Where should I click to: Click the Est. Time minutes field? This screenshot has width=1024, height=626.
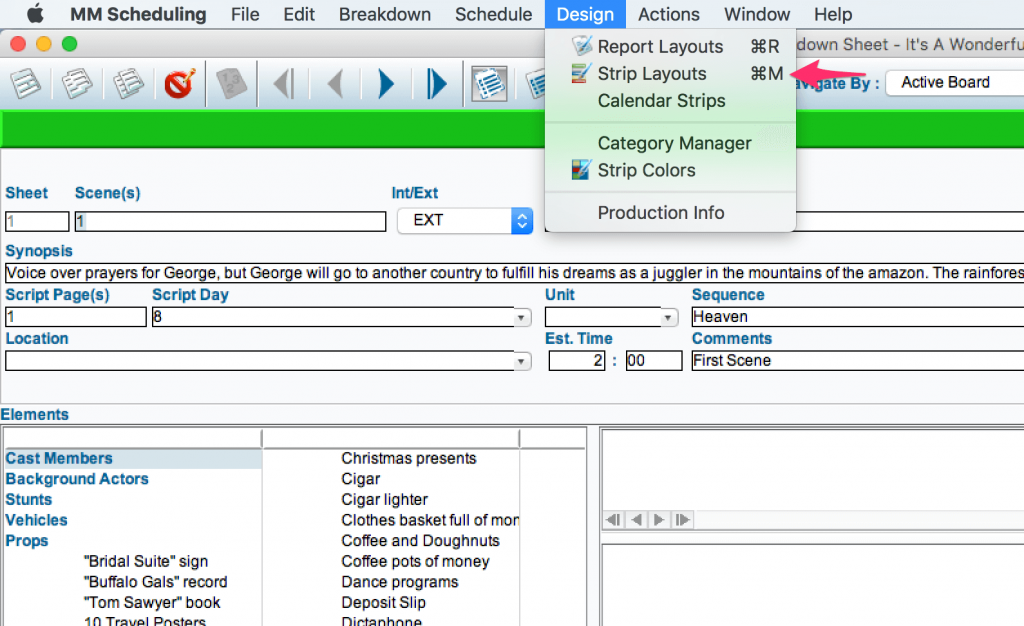tap(654, 360)
